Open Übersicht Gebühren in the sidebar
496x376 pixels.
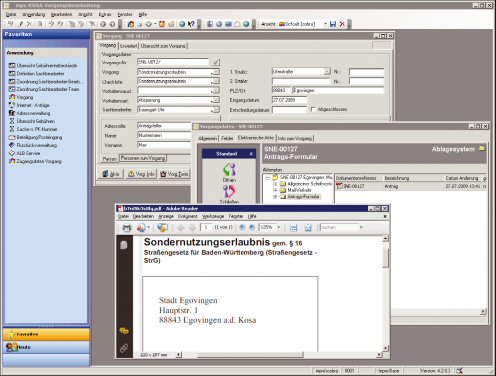(x=32, y=121)
